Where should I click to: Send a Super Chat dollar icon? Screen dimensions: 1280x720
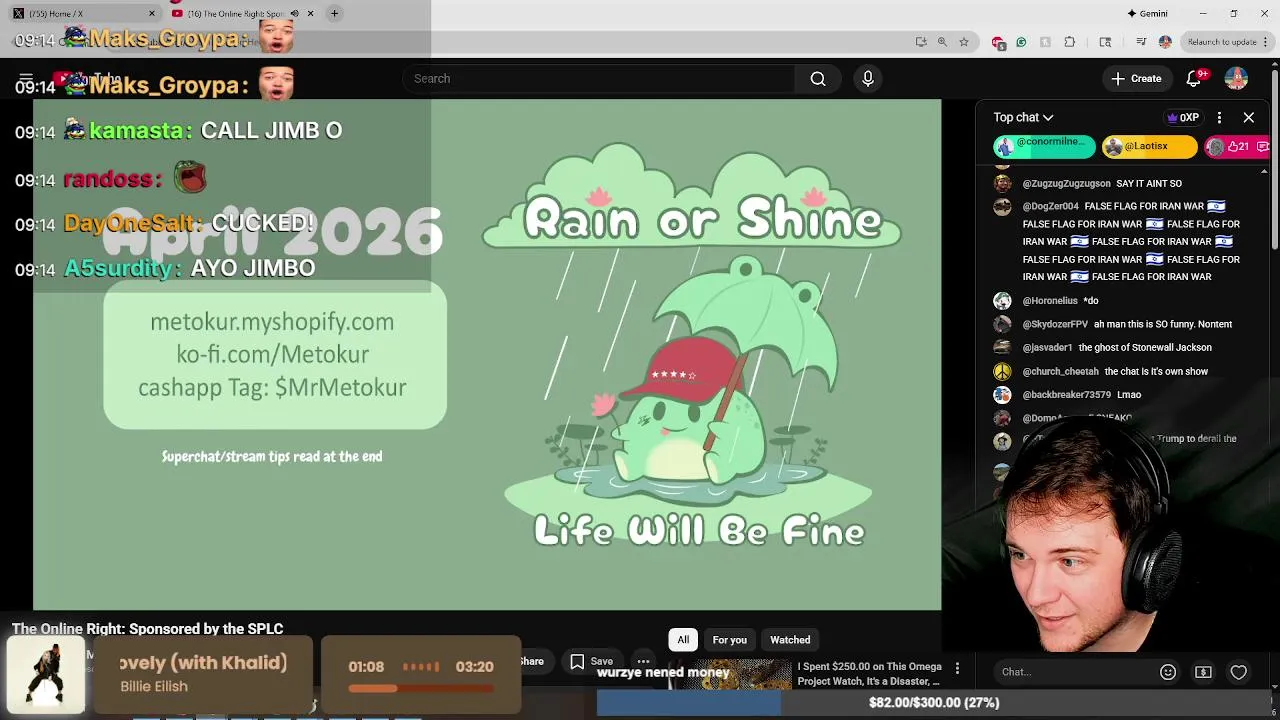click(x=1203, y=672)
